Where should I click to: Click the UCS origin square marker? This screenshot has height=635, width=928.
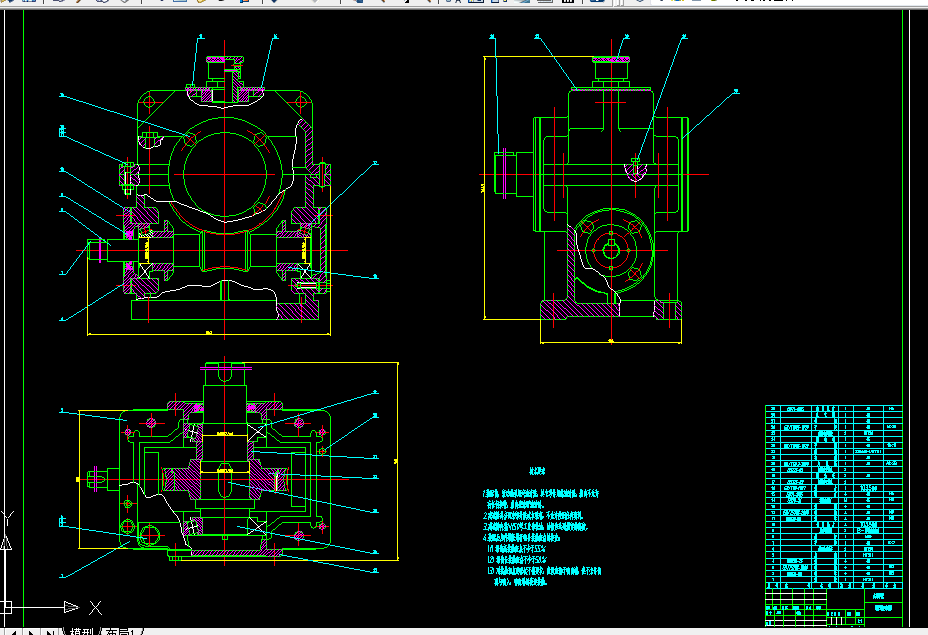pos(6,607)
